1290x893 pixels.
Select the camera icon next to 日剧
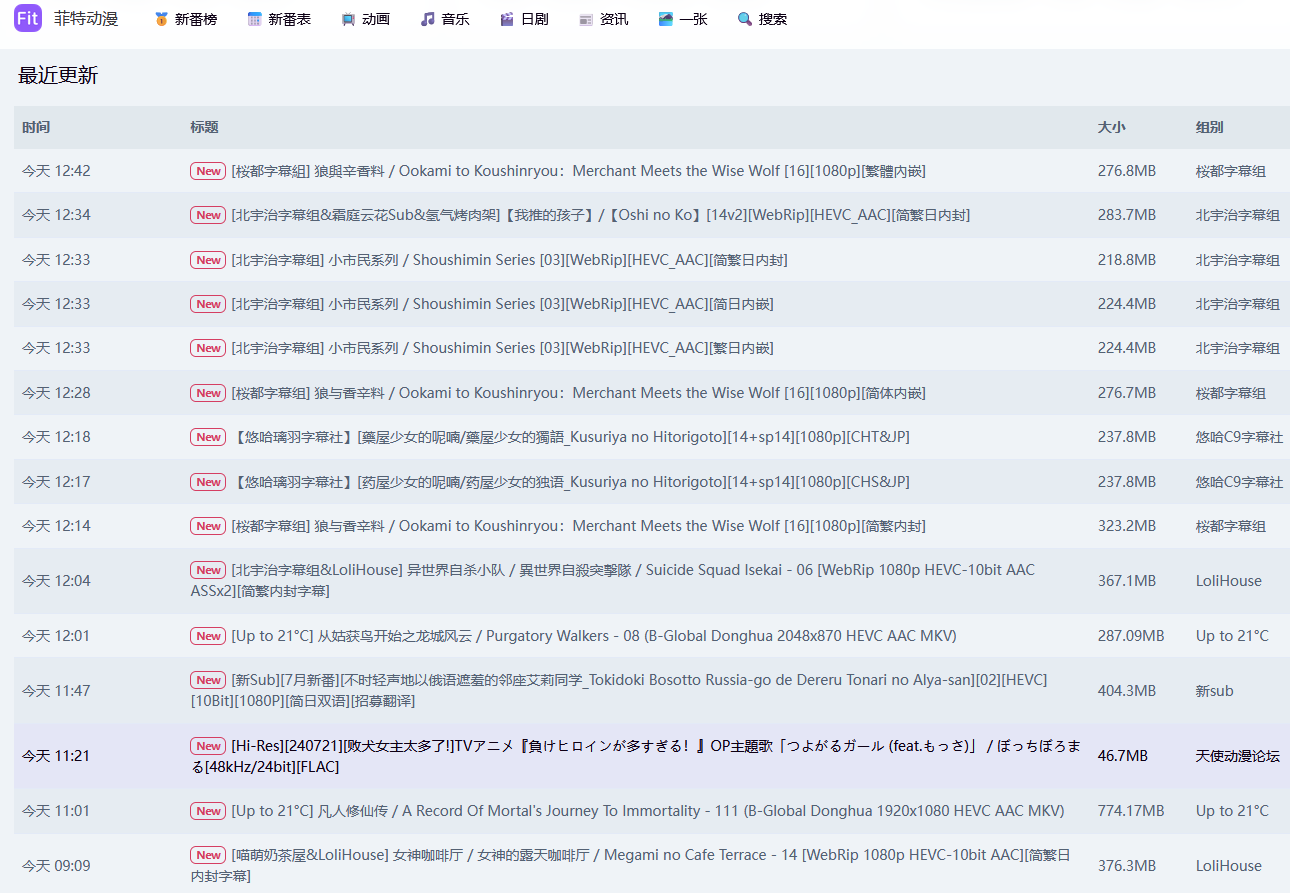[507, 19]
